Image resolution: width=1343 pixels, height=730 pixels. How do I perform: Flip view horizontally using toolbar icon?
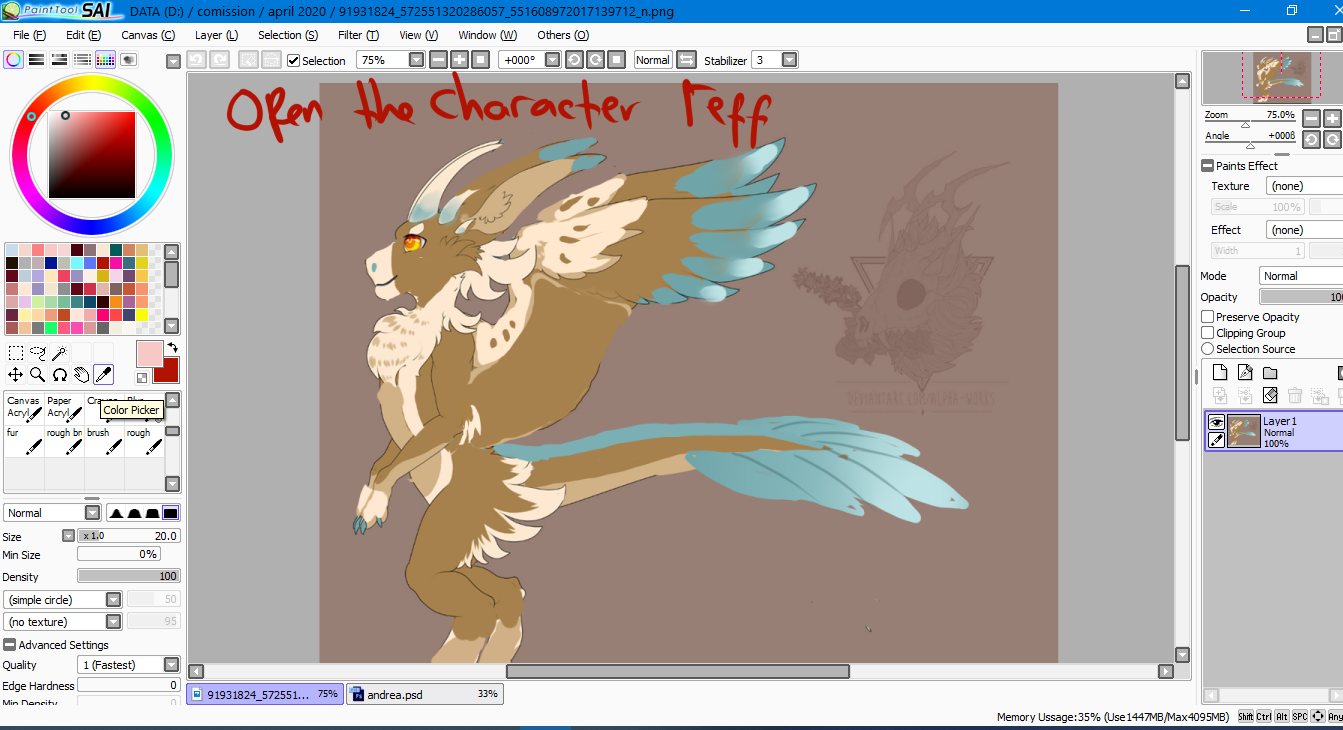coord(686,60)
